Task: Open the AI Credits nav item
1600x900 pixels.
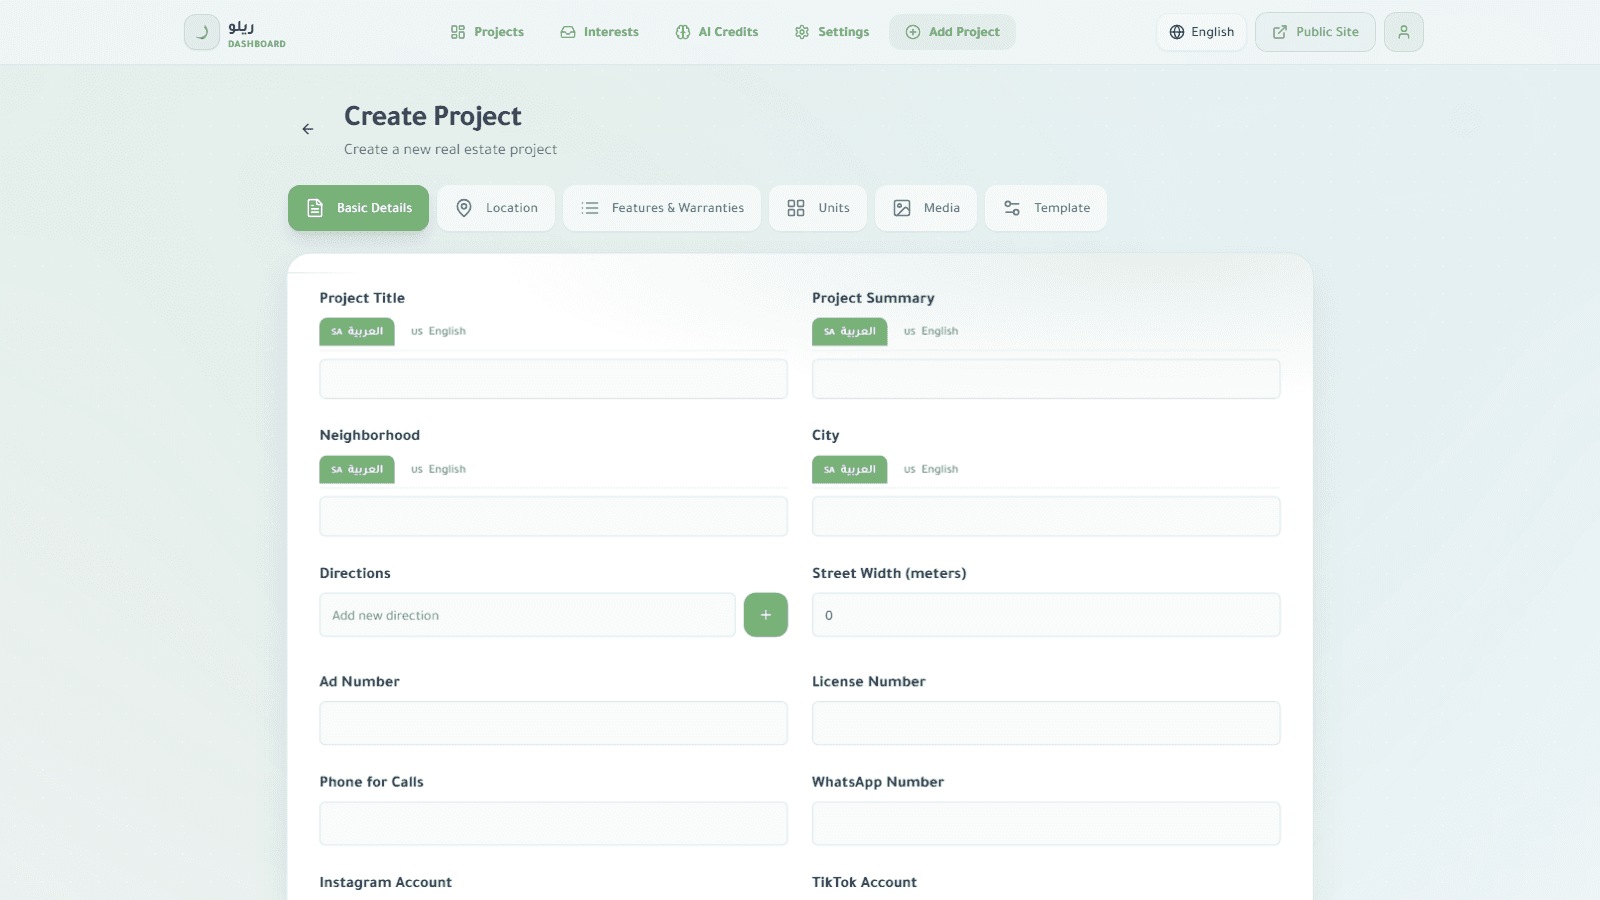Action: click(x=717, y=32)
